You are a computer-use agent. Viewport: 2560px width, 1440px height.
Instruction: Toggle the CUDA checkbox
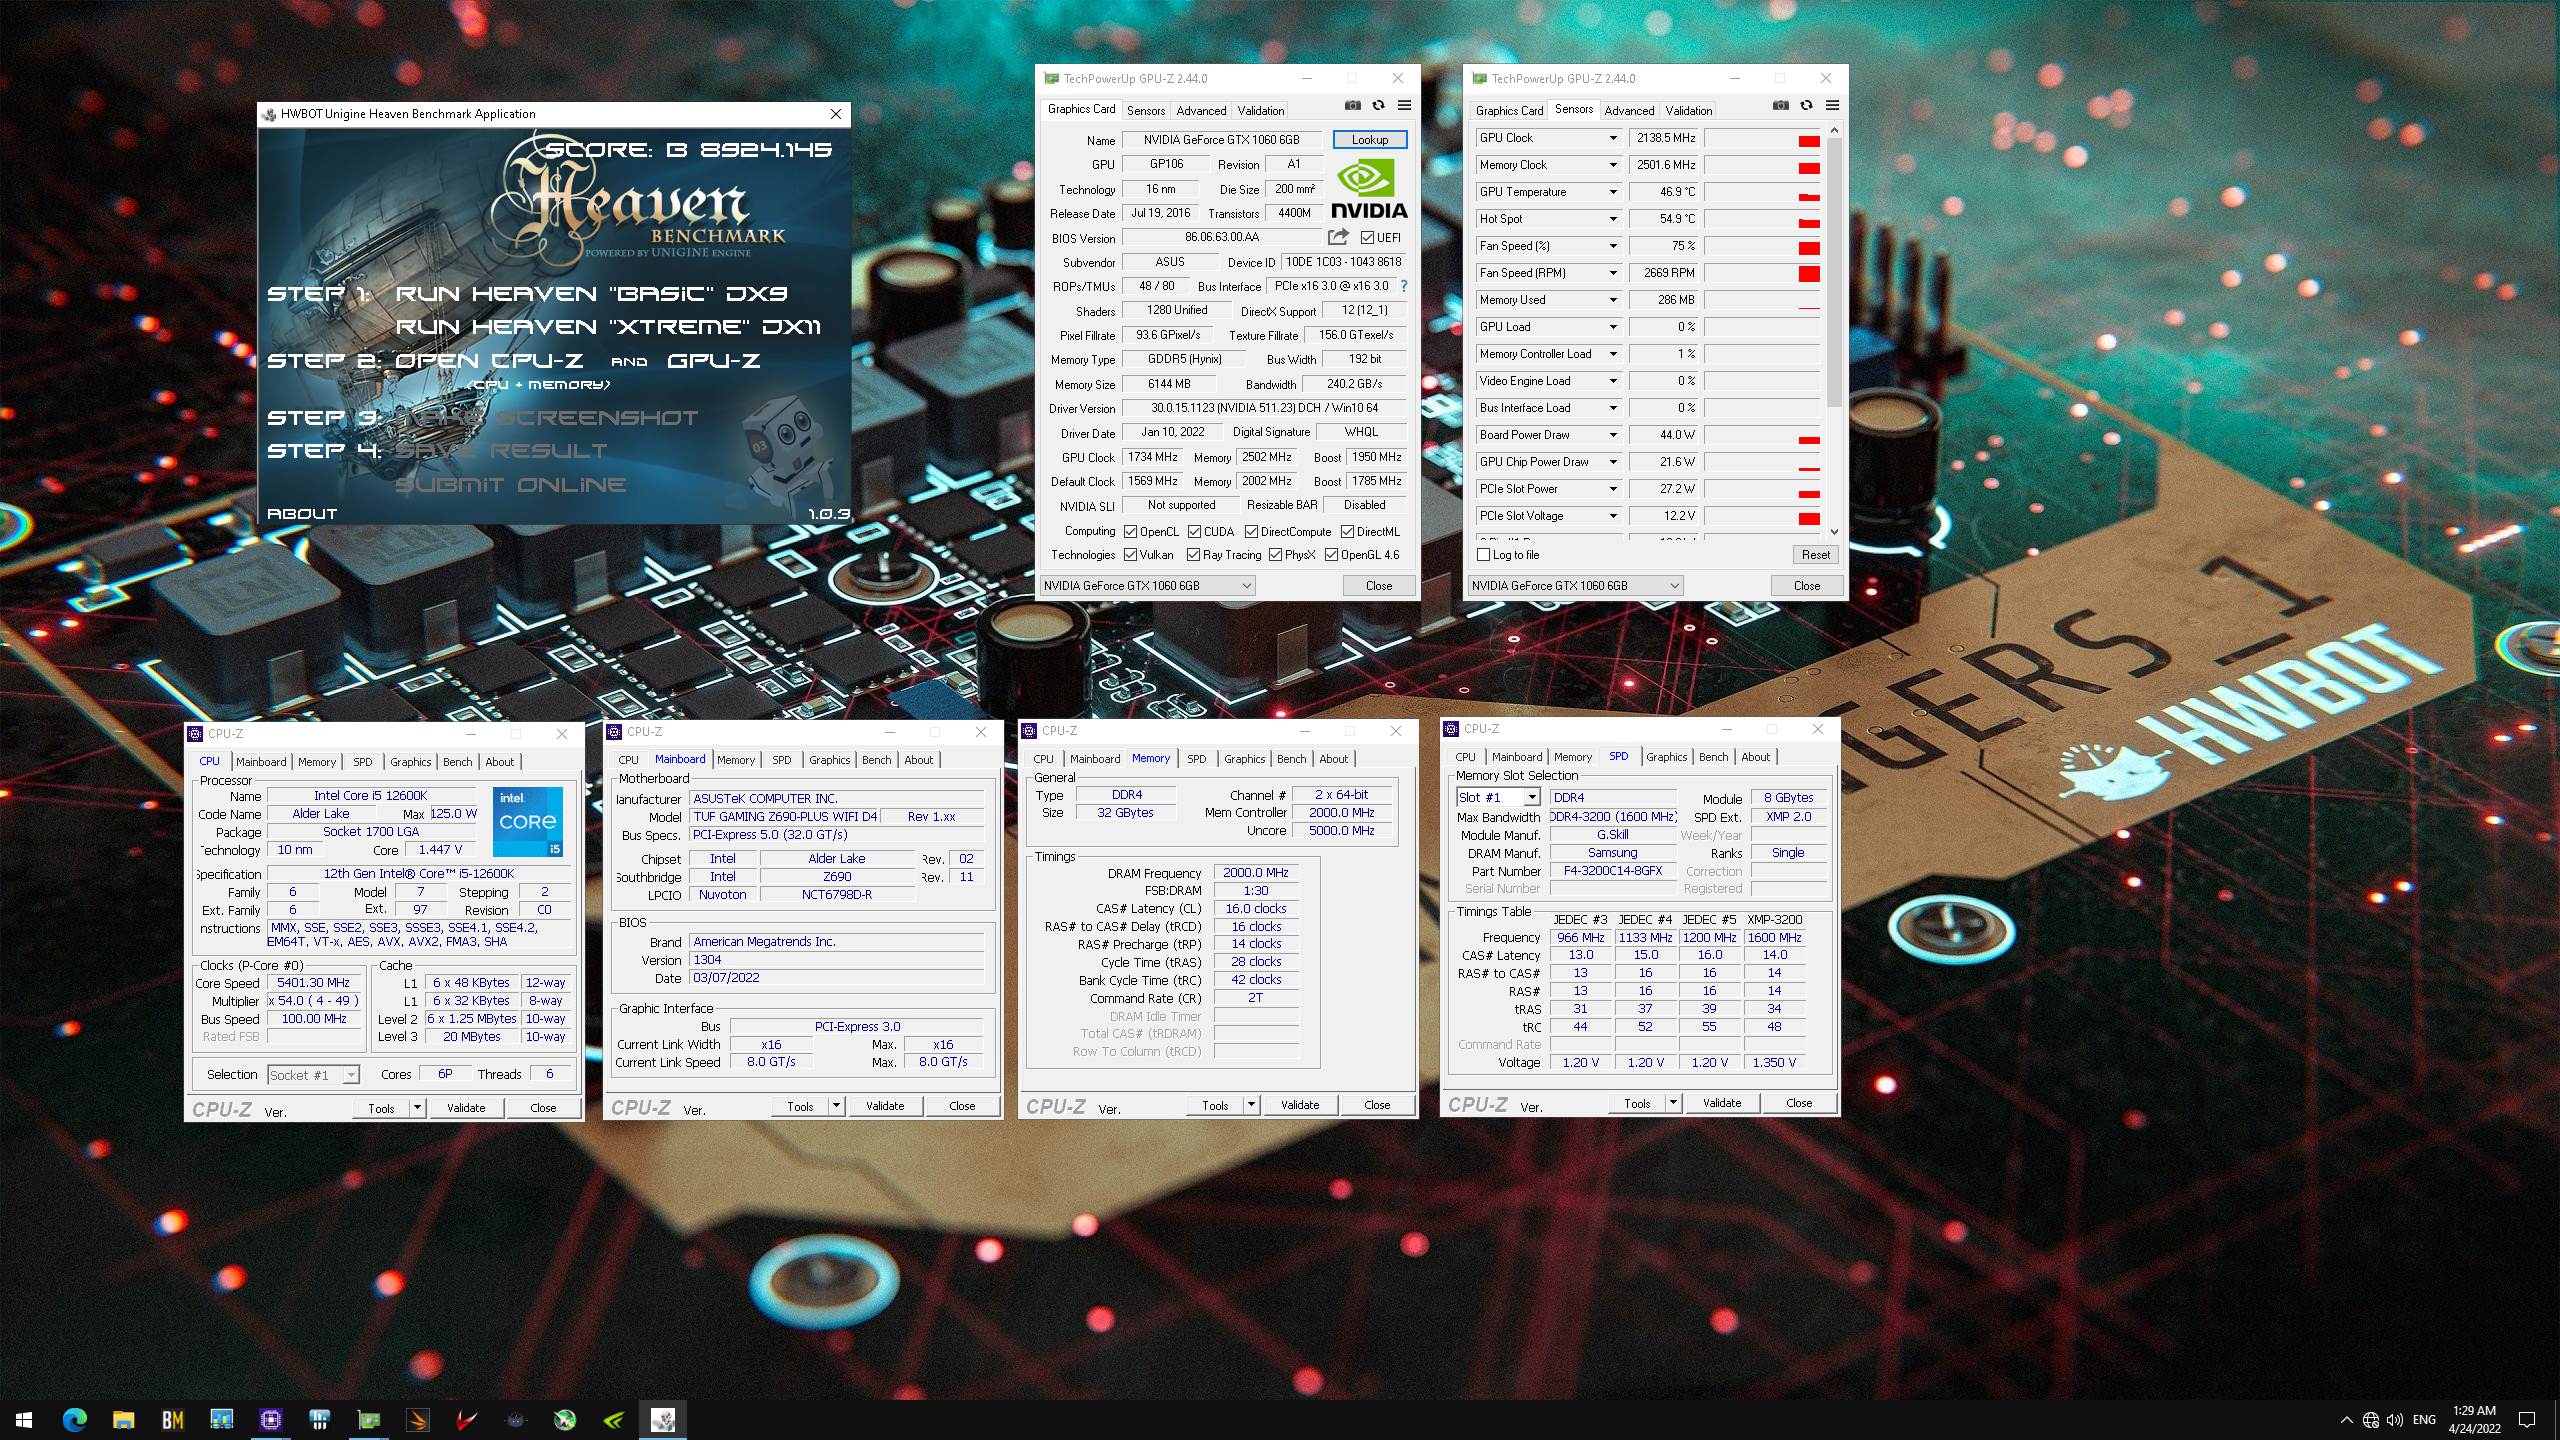coord(1194,531)
